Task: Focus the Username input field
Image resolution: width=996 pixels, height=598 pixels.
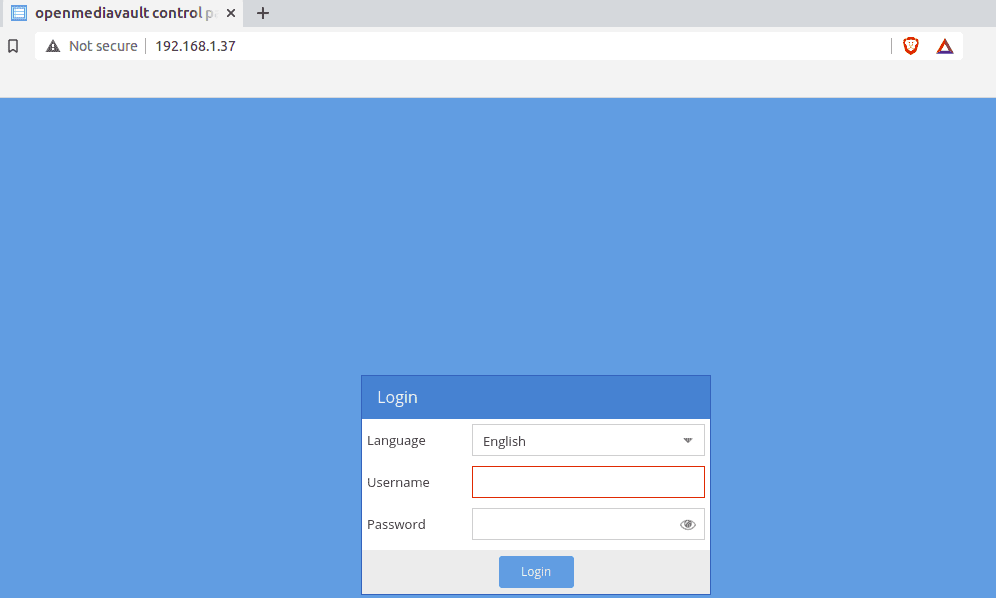Action: 588,482
